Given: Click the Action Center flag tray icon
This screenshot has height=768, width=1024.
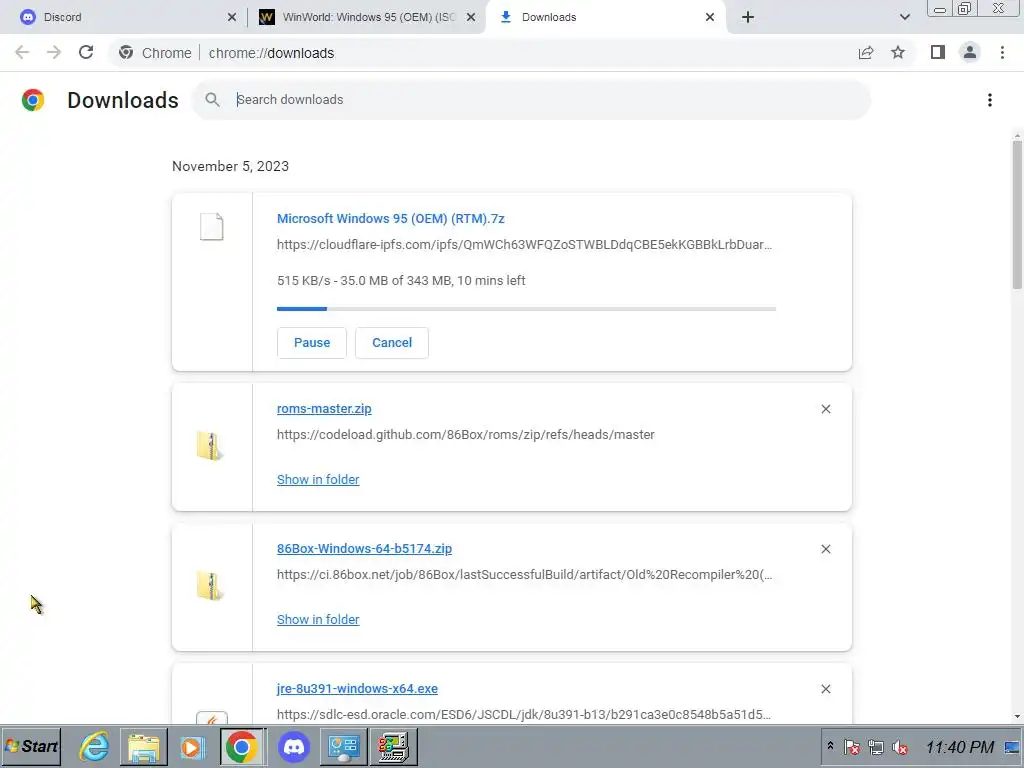Looking at the screenshot, I should [x=852, y=747].
